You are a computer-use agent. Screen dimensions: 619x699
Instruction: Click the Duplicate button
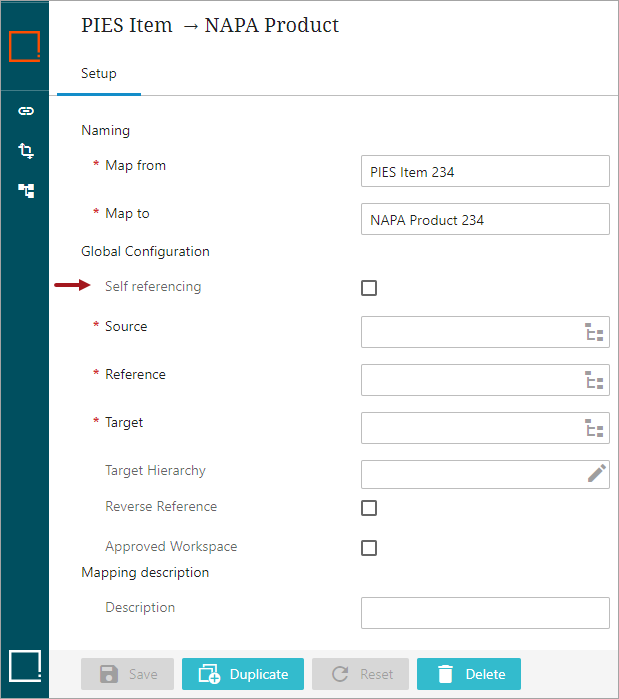click(x=243, y=674)
